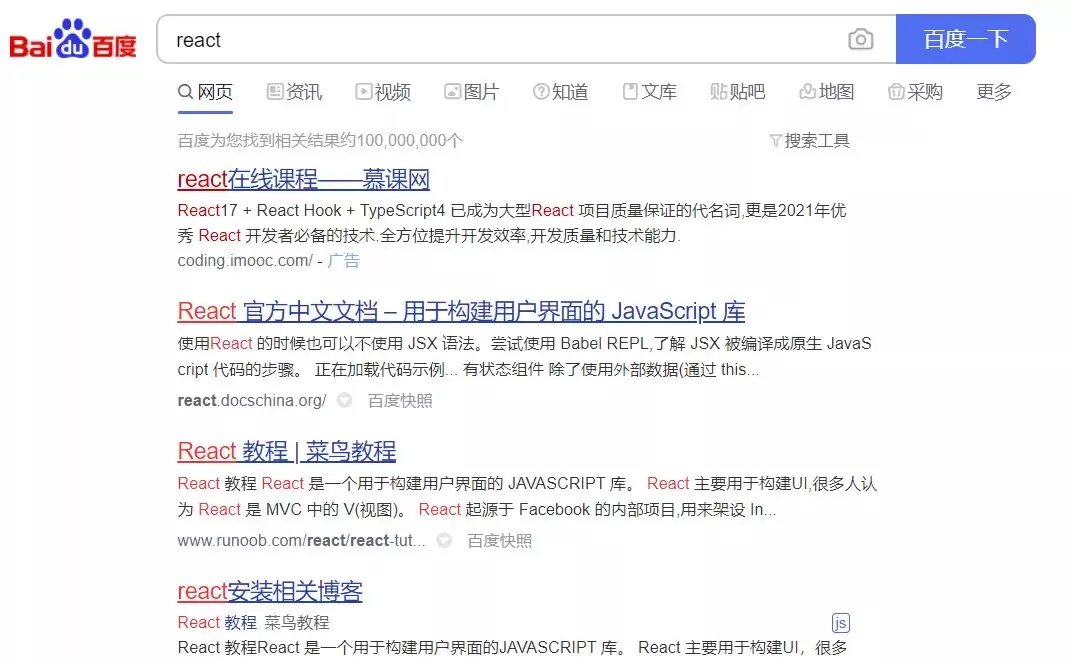Click the 地图 map icon
1073x660 pixels.
807,91
